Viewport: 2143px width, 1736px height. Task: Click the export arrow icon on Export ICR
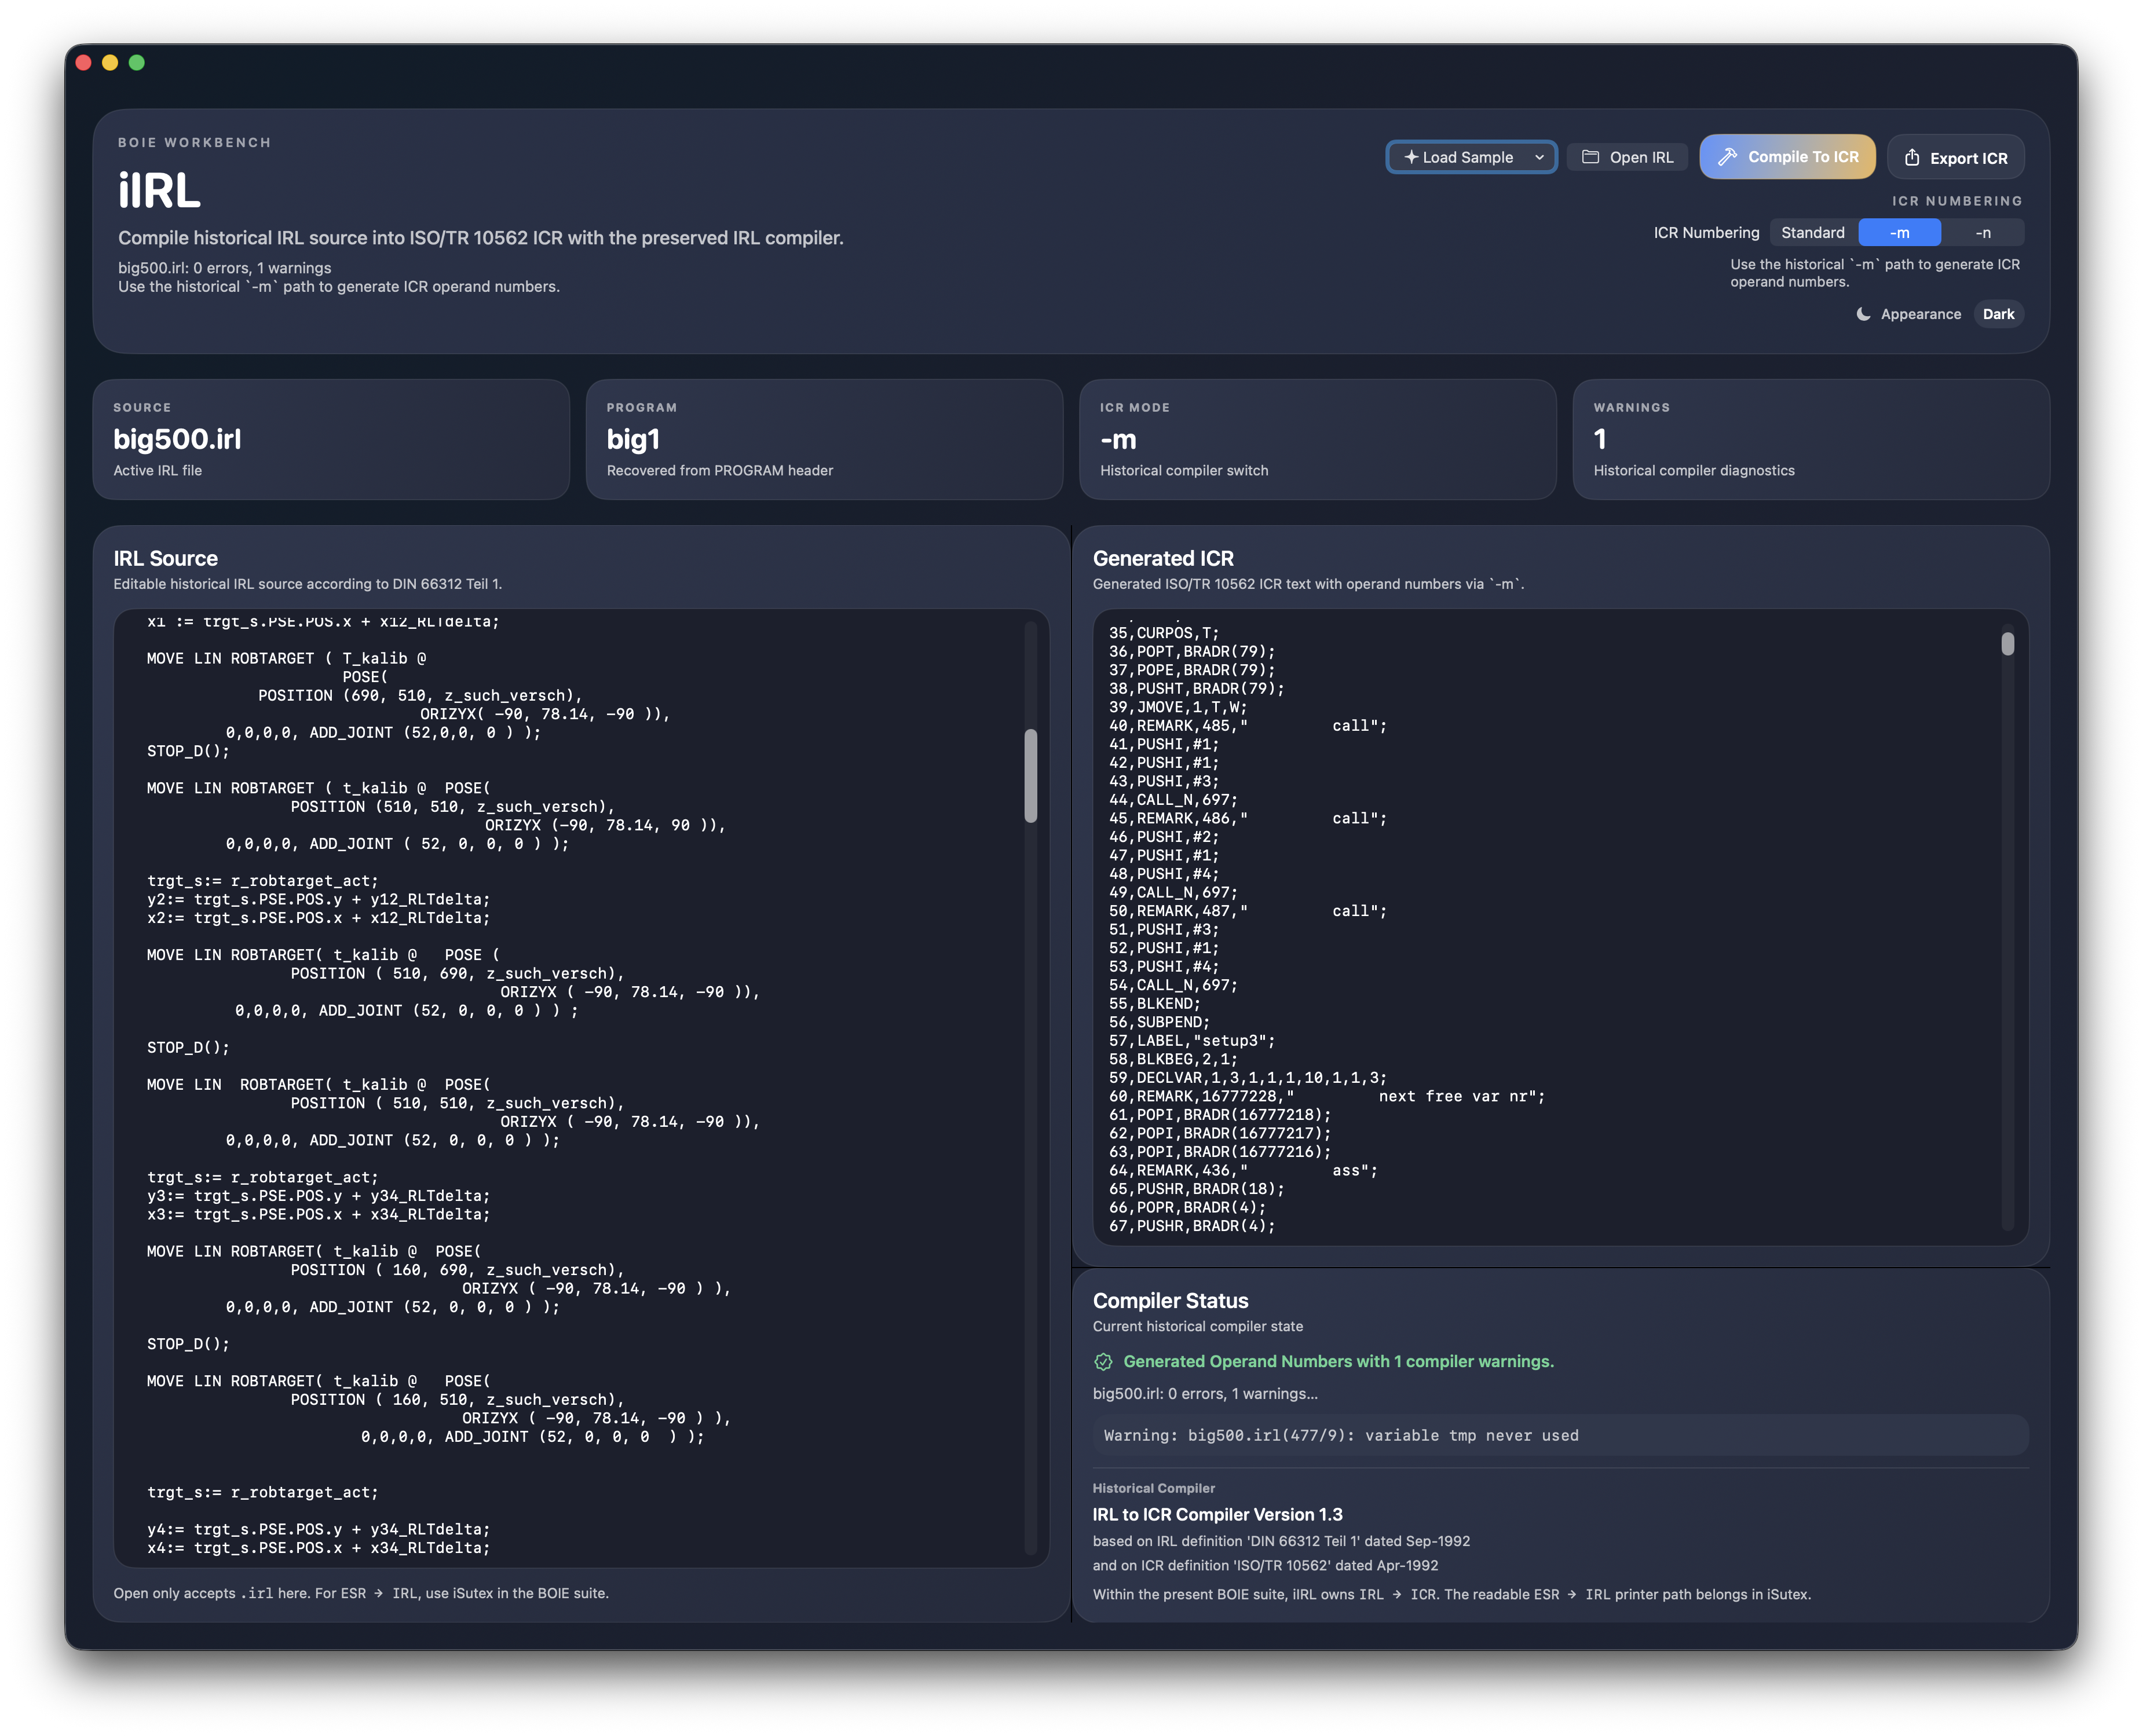tap(1914, 157)
